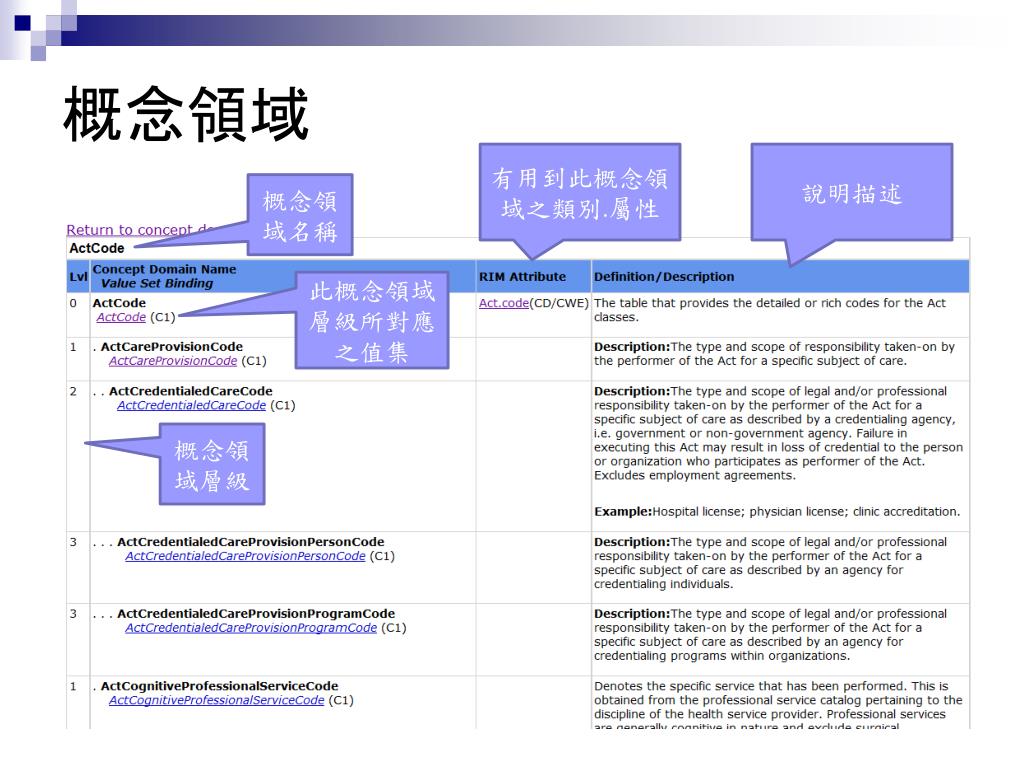The image size is (1024, 768).
Task: Open the ActCareProvisionCode value set link
Action: [x=173, y=360]
